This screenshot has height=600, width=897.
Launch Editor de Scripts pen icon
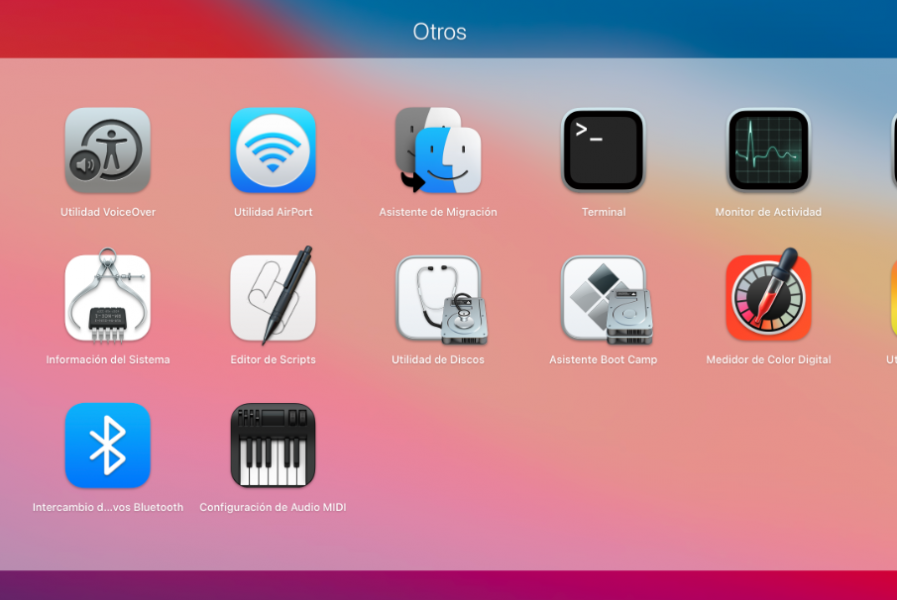click(273, 296)
